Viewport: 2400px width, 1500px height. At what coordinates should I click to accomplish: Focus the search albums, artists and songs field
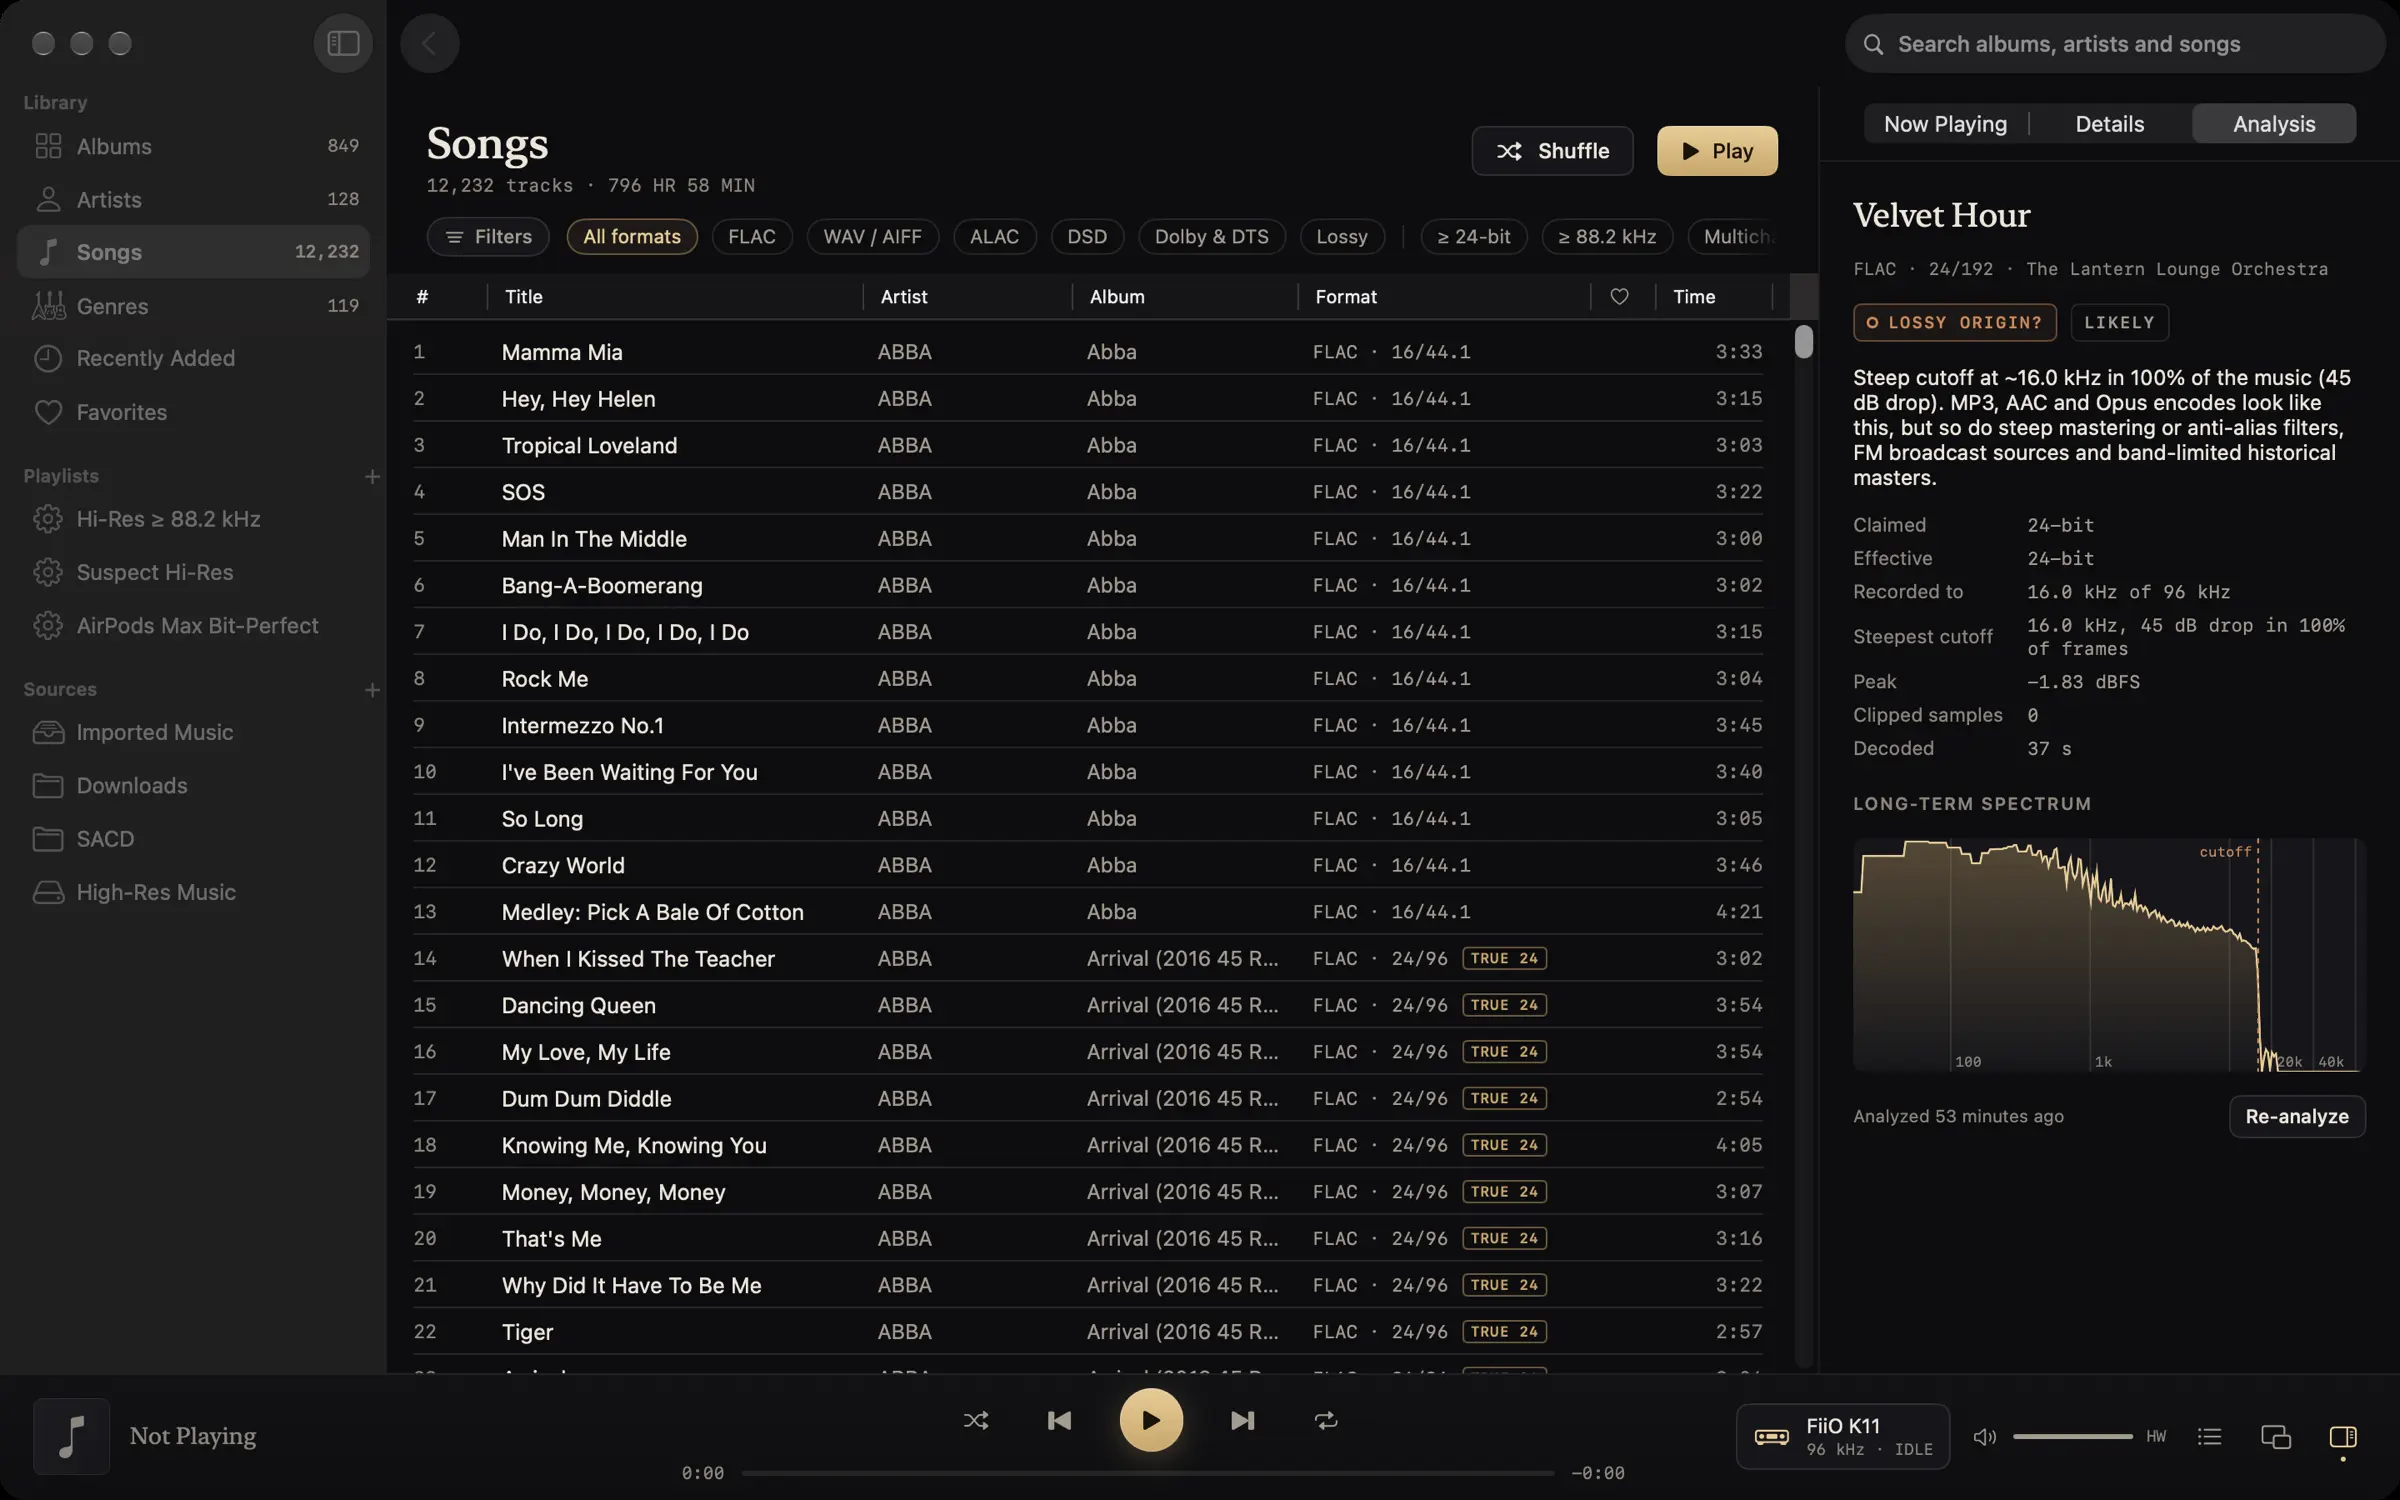2116,44
